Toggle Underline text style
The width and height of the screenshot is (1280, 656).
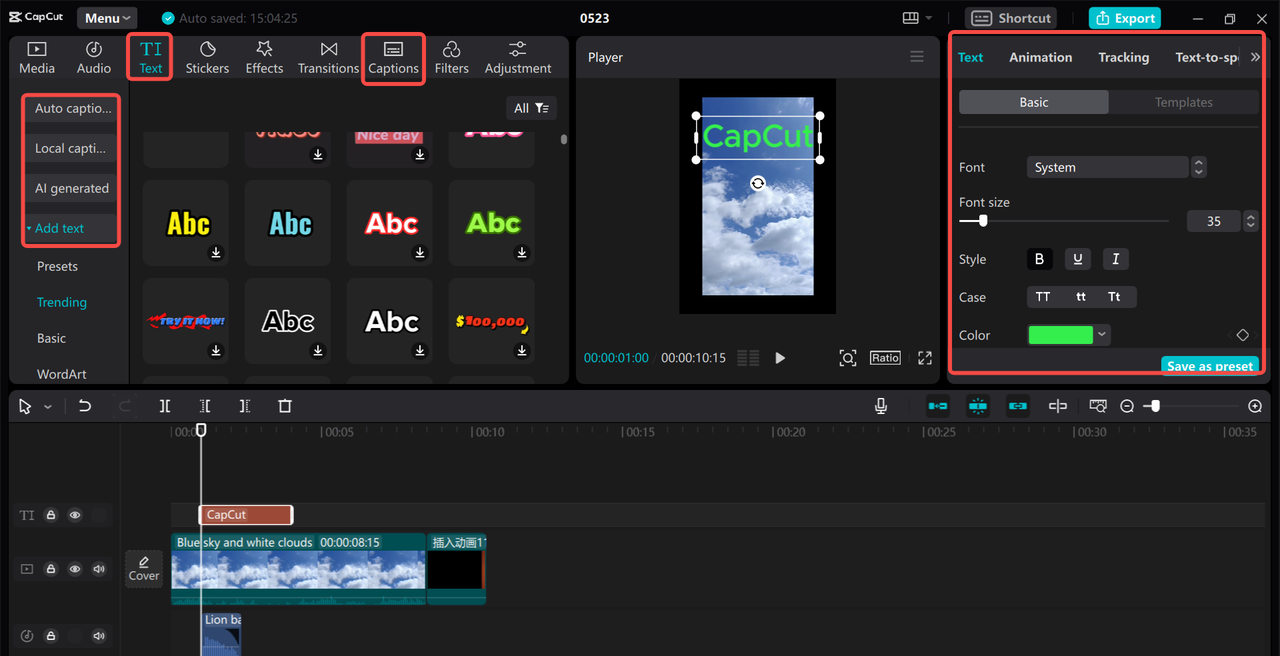tap(1077, 259)
